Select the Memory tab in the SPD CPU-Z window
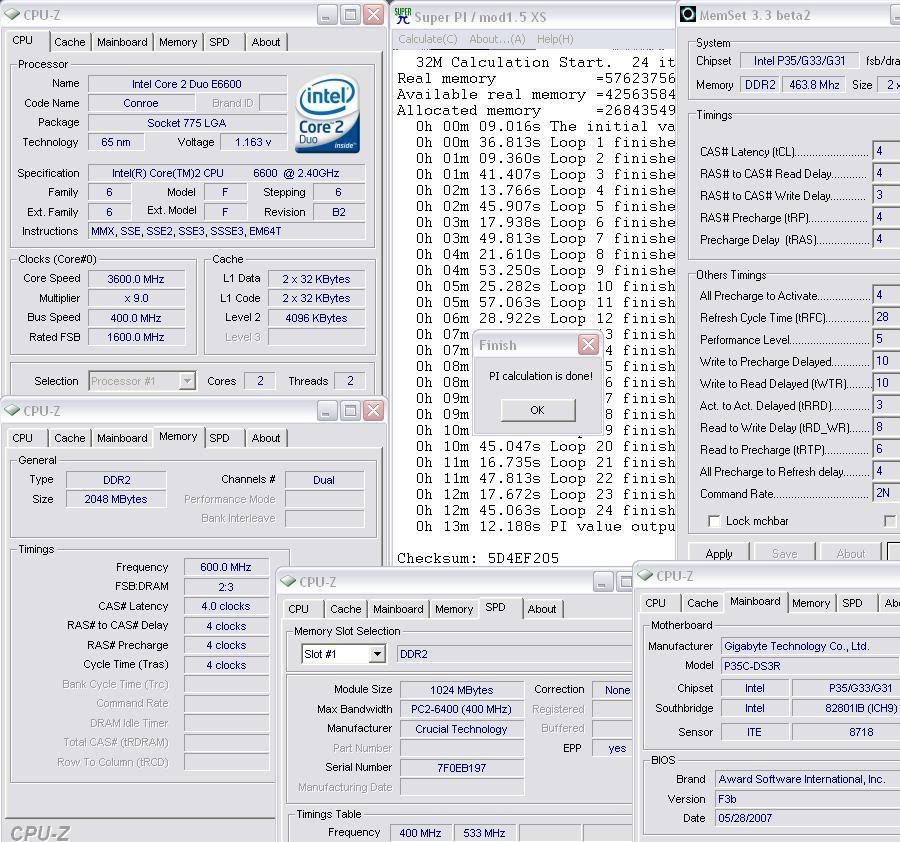The image size is (900, 842). [453, 609]
